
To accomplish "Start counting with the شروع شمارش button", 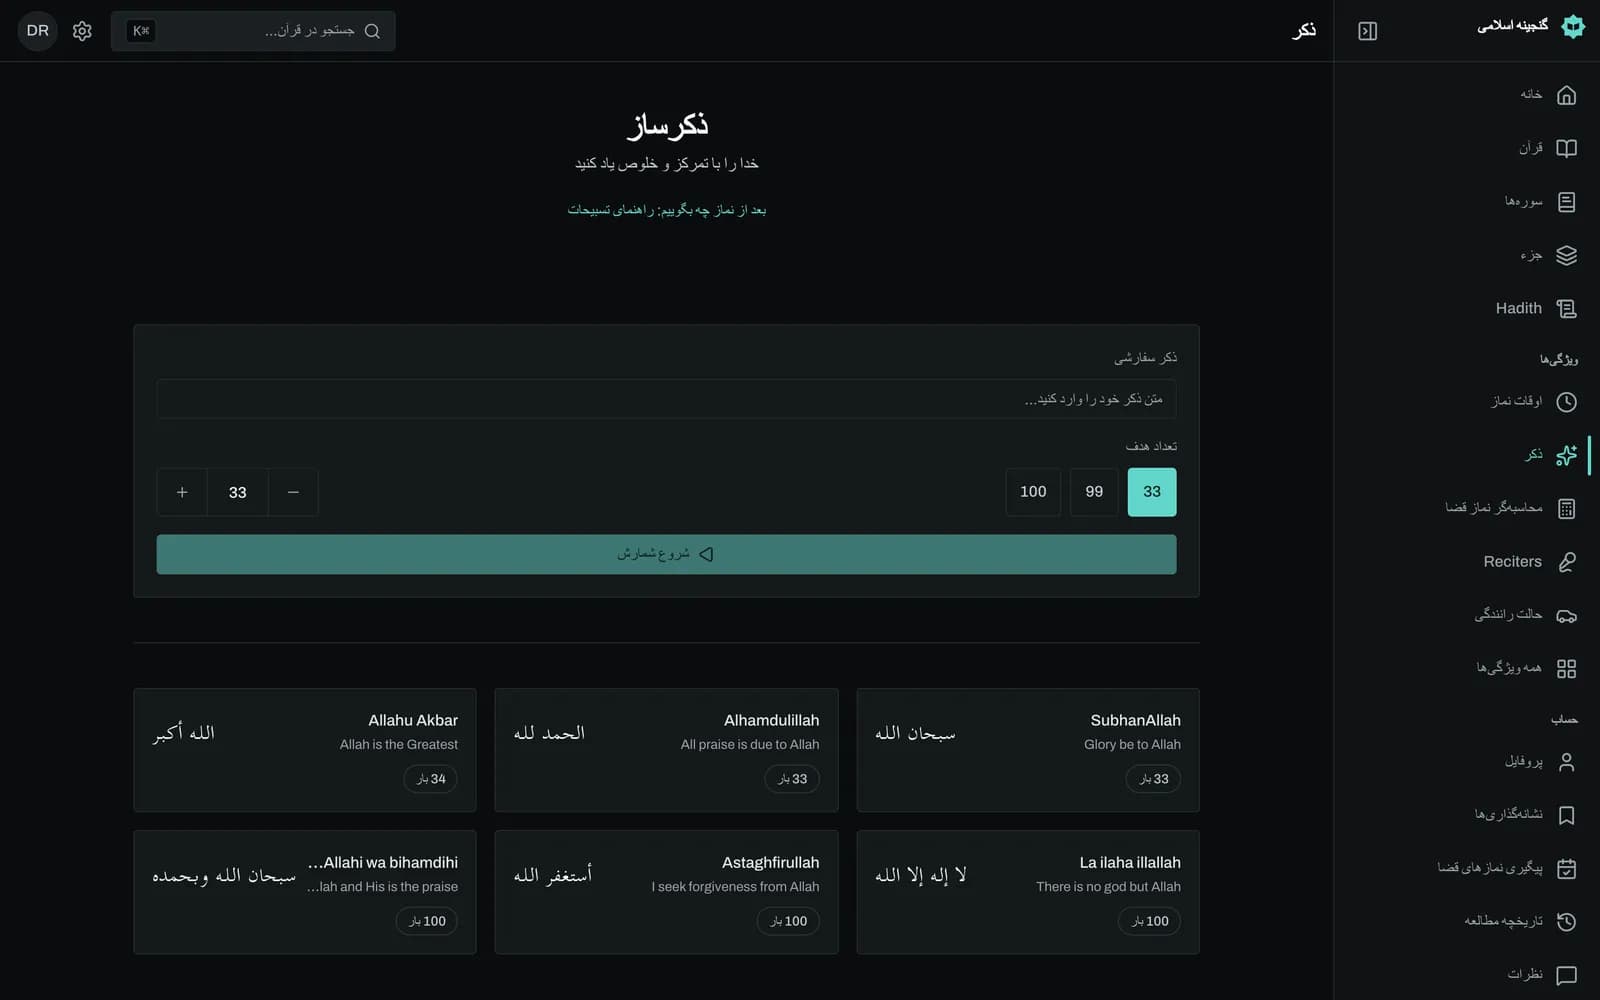I will click(666, 554).
